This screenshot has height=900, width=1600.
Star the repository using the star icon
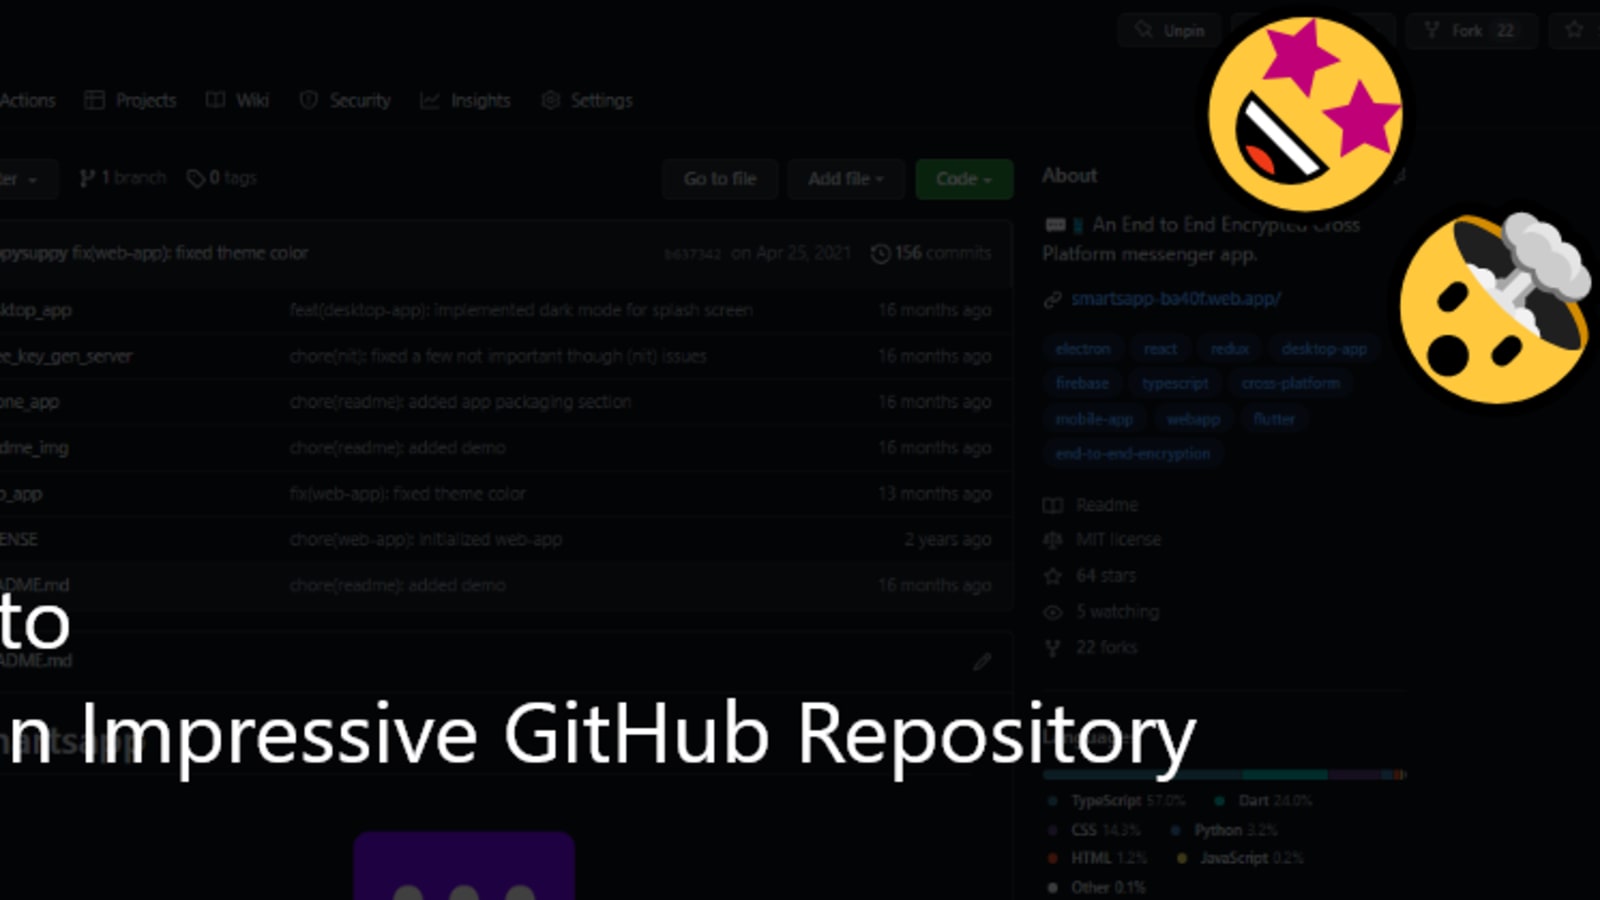1574,31
